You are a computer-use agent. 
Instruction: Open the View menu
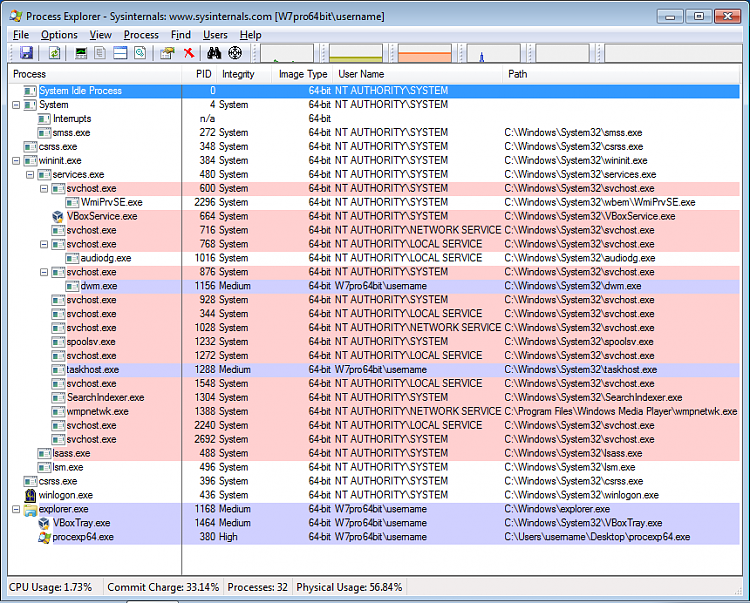100,35
